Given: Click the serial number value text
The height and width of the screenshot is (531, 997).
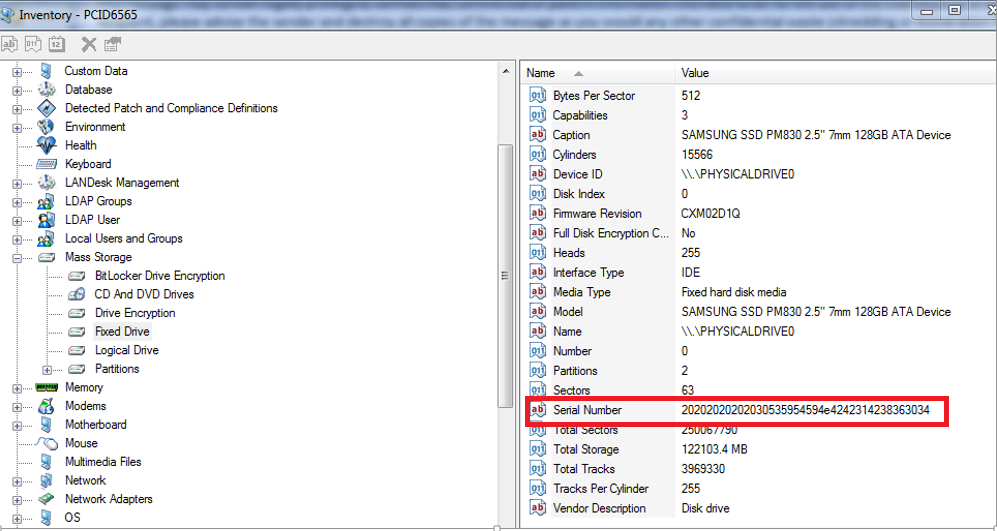Looking at the screenshot, I should pos(805,410).
